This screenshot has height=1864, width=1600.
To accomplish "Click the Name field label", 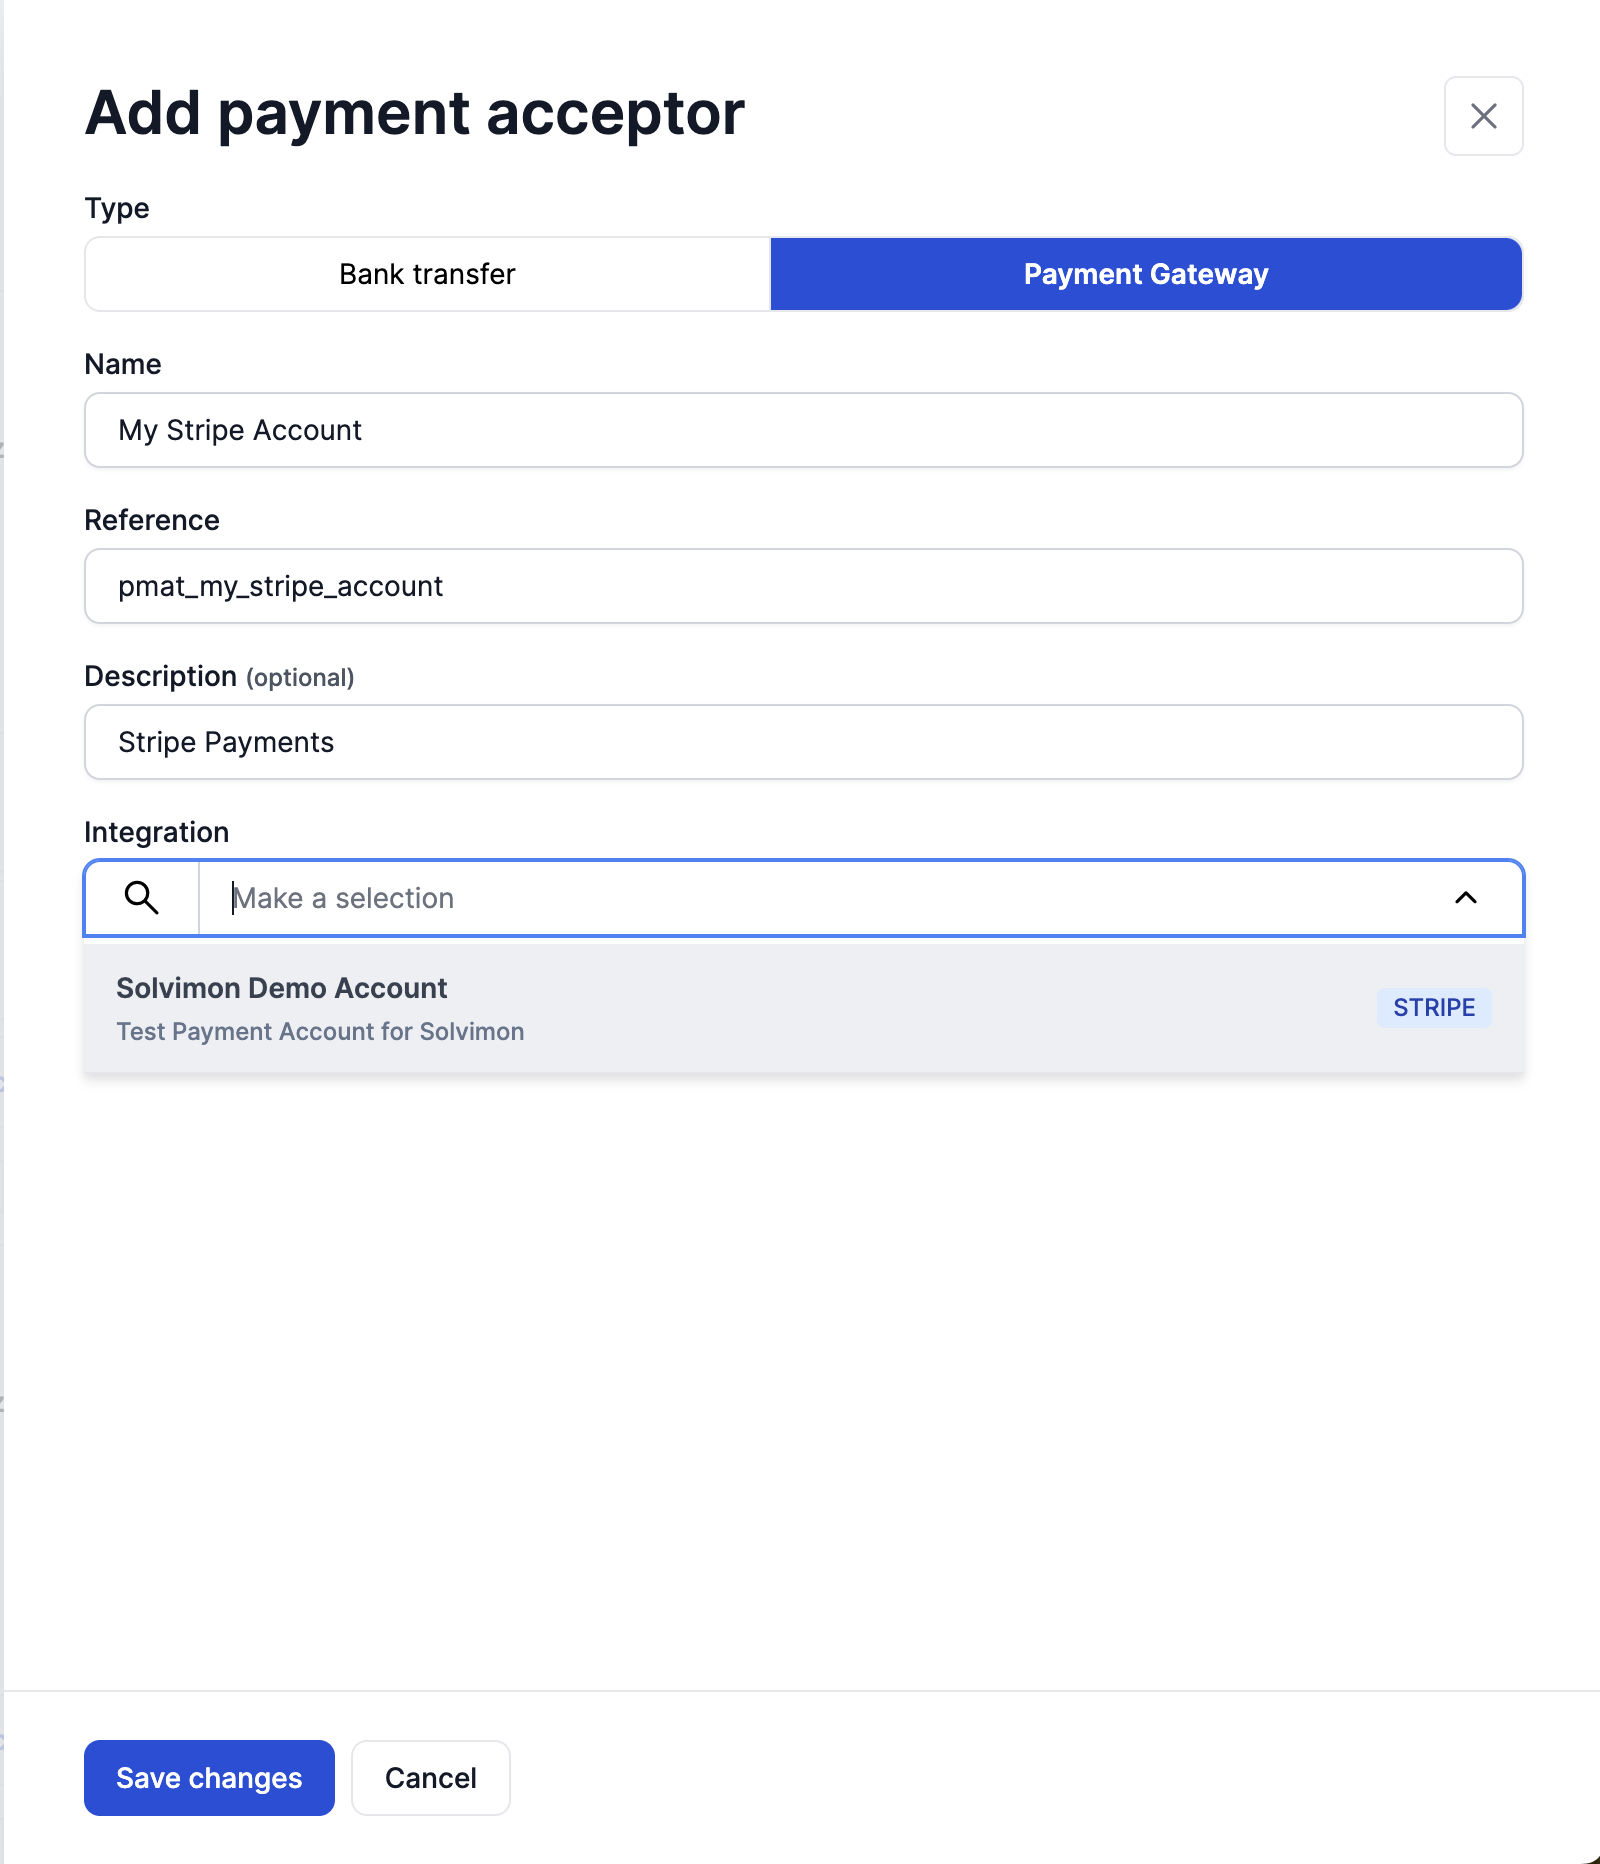I will coord(123,364).
